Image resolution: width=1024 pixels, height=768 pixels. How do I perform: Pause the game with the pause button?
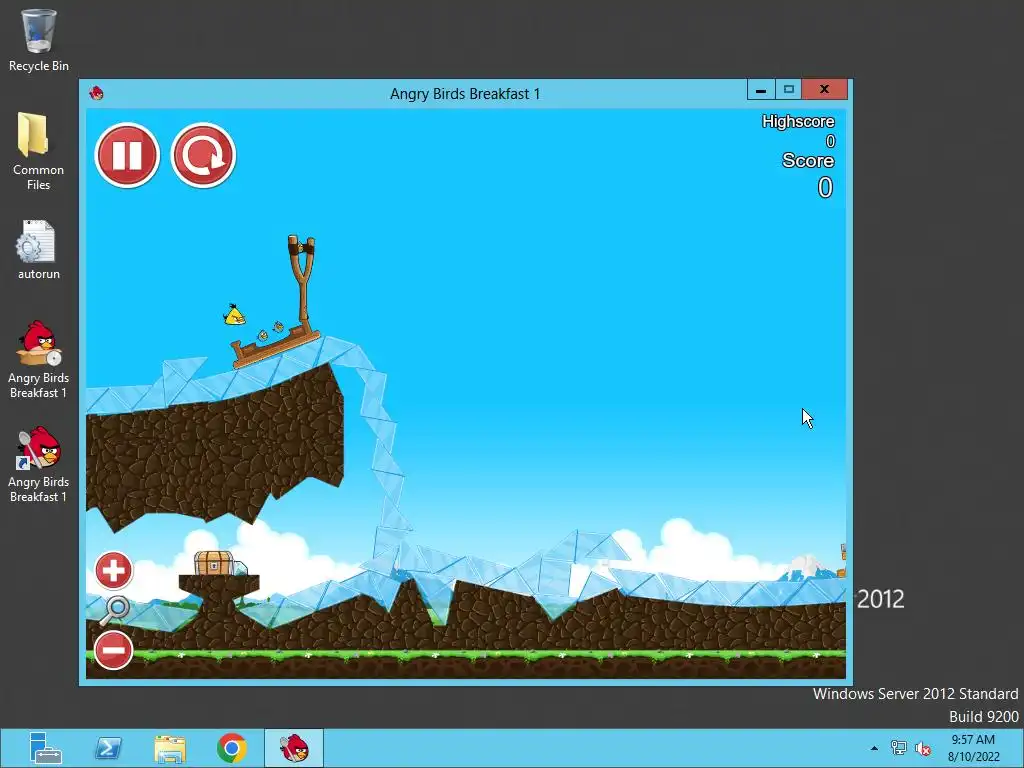coord(127,155)
